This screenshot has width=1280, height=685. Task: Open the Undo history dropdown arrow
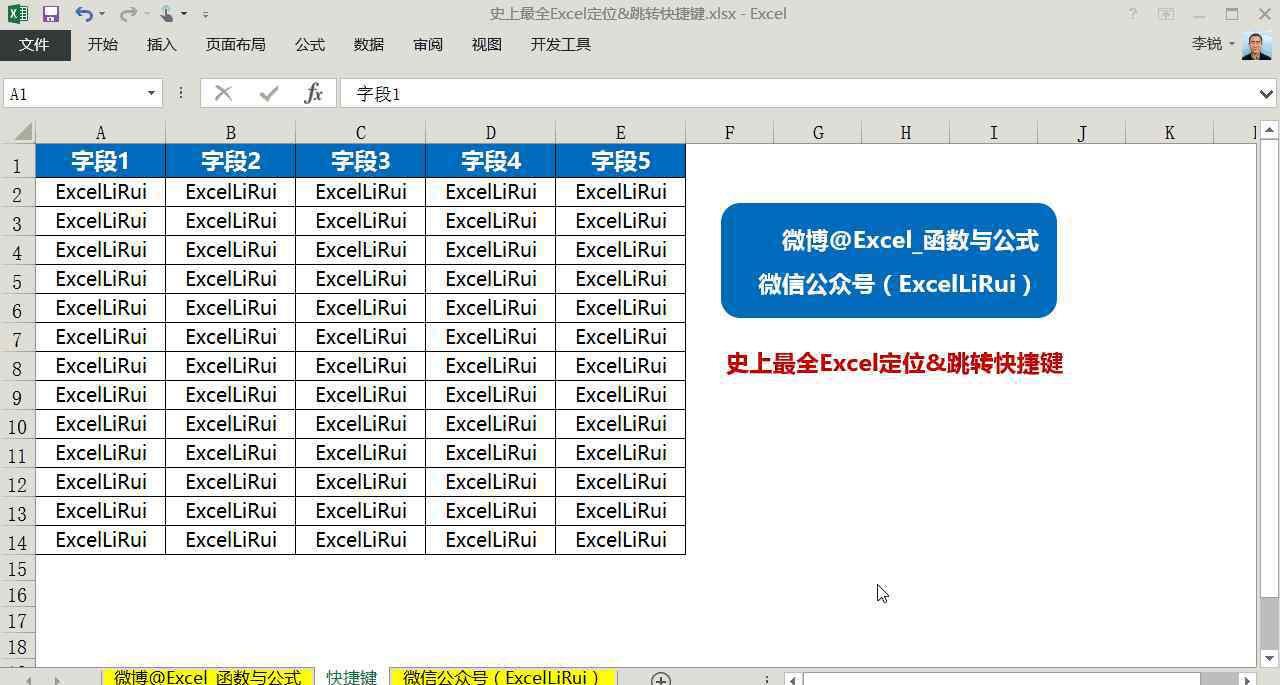tap(103, 14)
